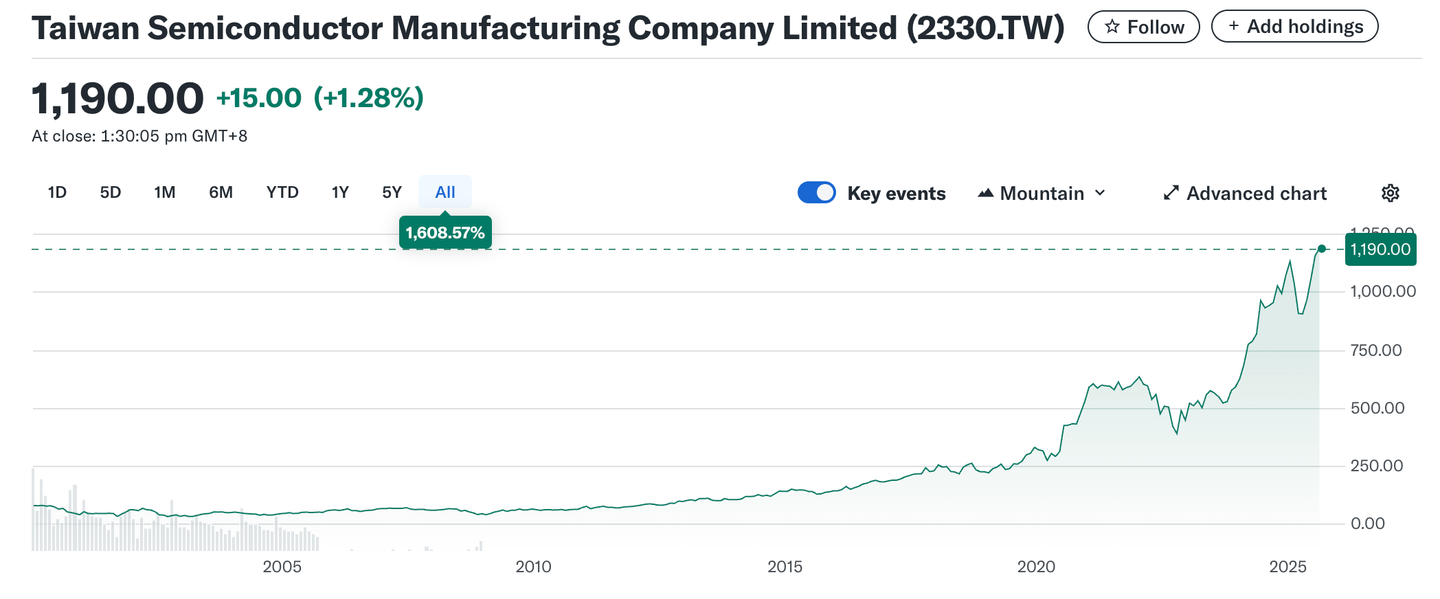This screenshot has width=1440, height=599.
Task: Choose the YTD time range
Action: click(282, 192)
